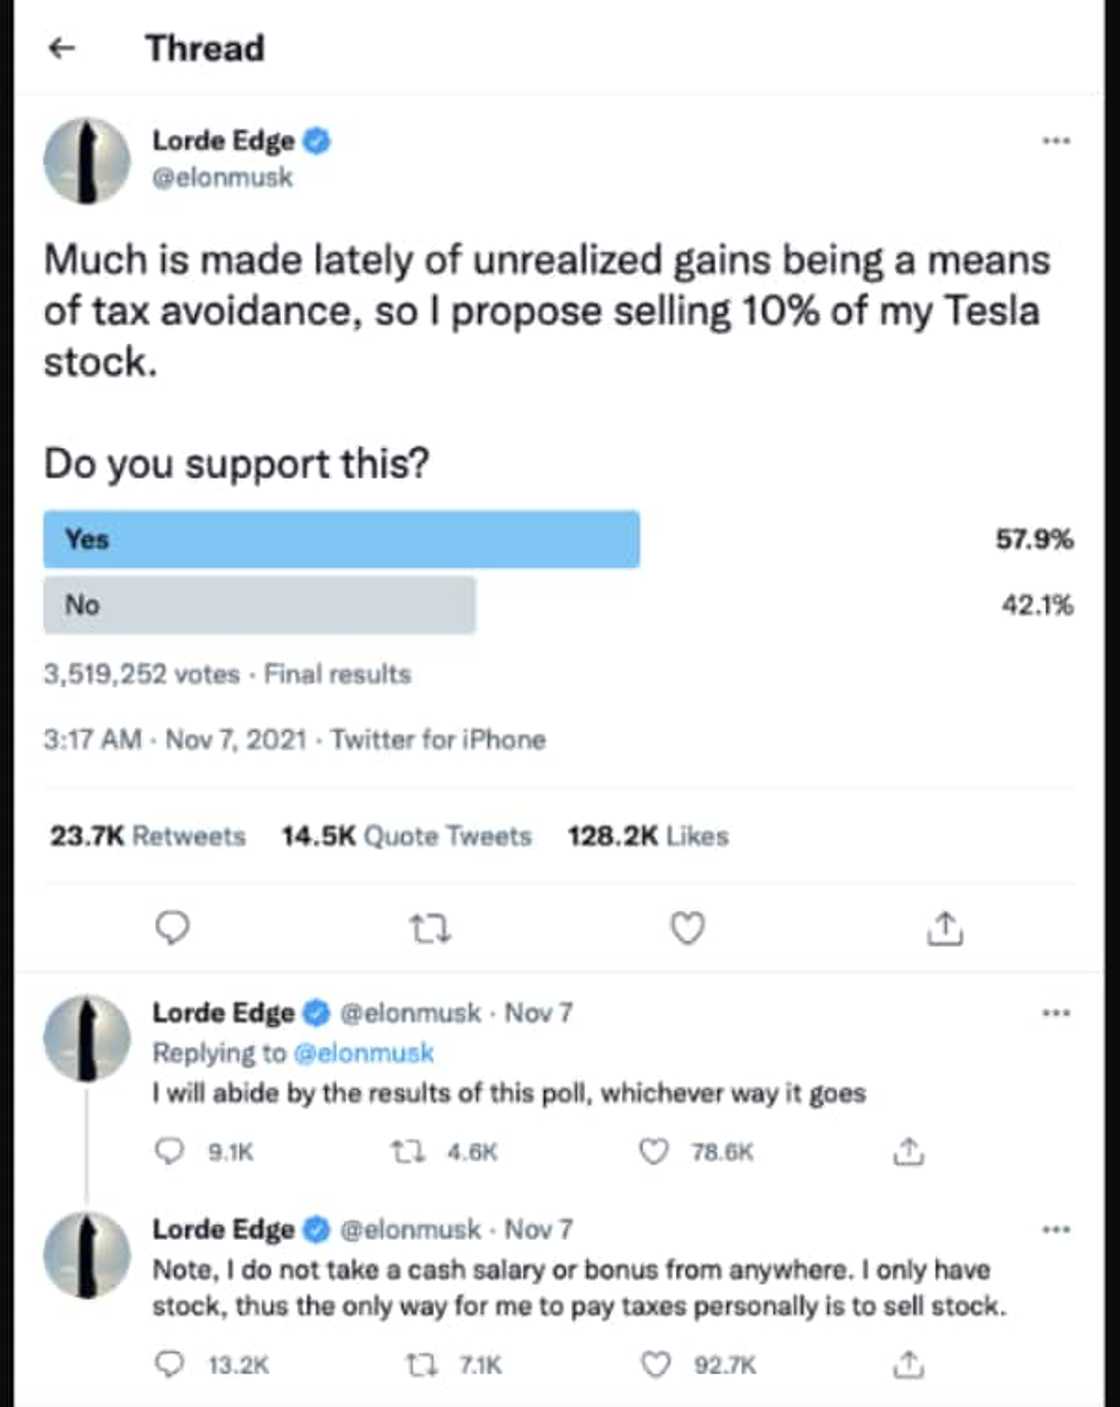1120x1407 pixels.
Task: View the 23.7K Retweets list
Action: (x=148, y=836)
